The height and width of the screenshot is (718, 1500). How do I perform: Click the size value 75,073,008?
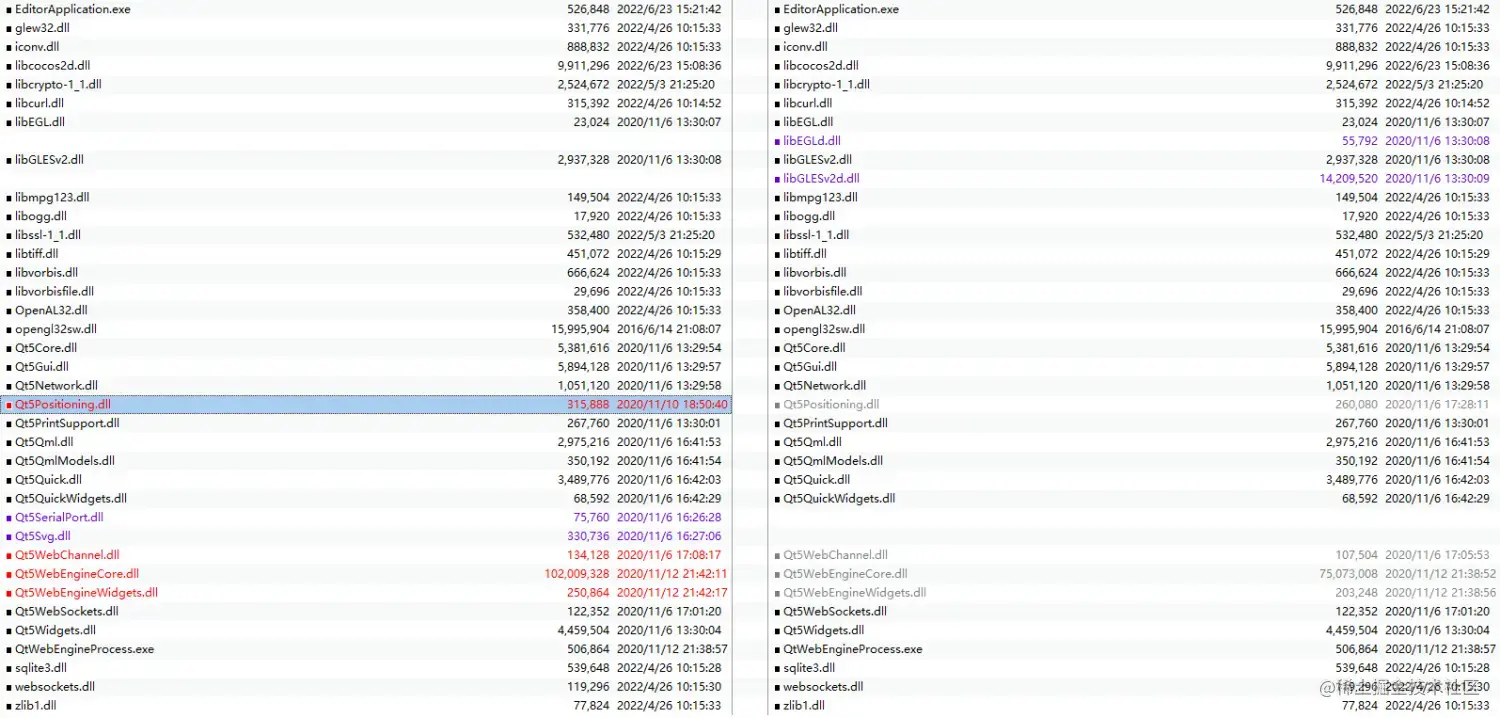tap(1348, 574)
